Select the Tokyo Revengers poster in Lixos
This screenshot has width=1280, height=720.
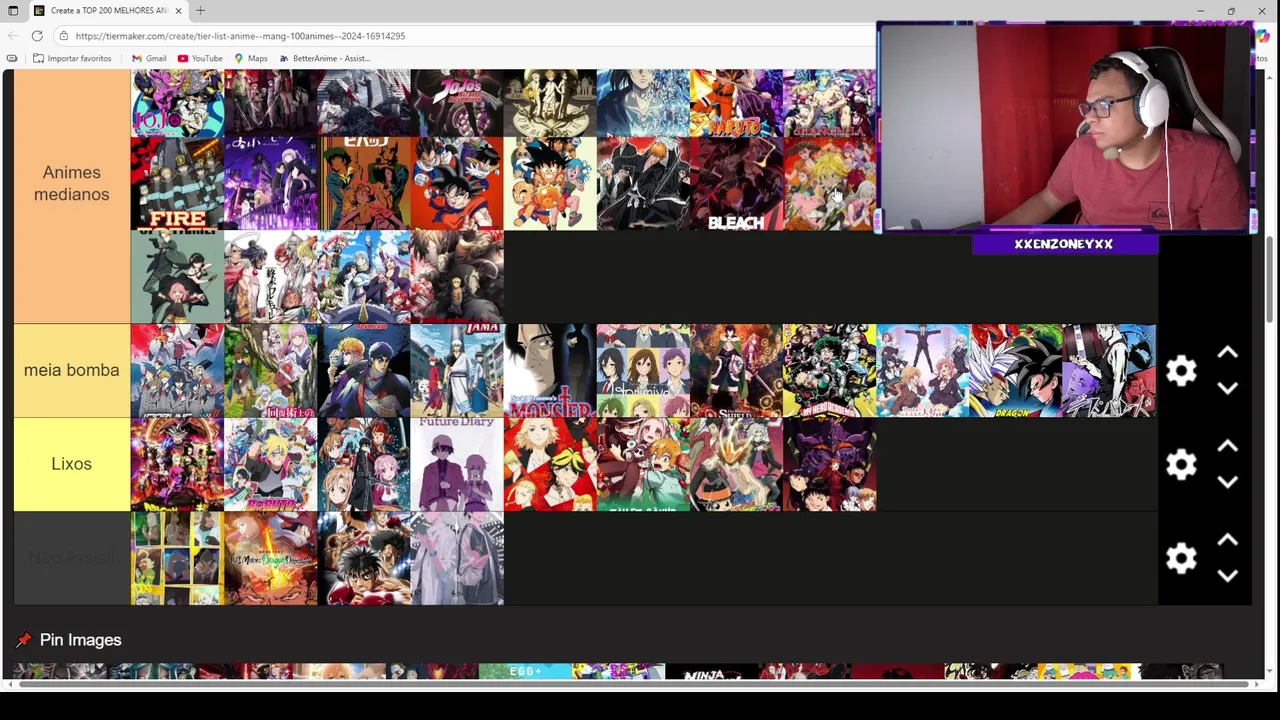(x=550, y=464)
